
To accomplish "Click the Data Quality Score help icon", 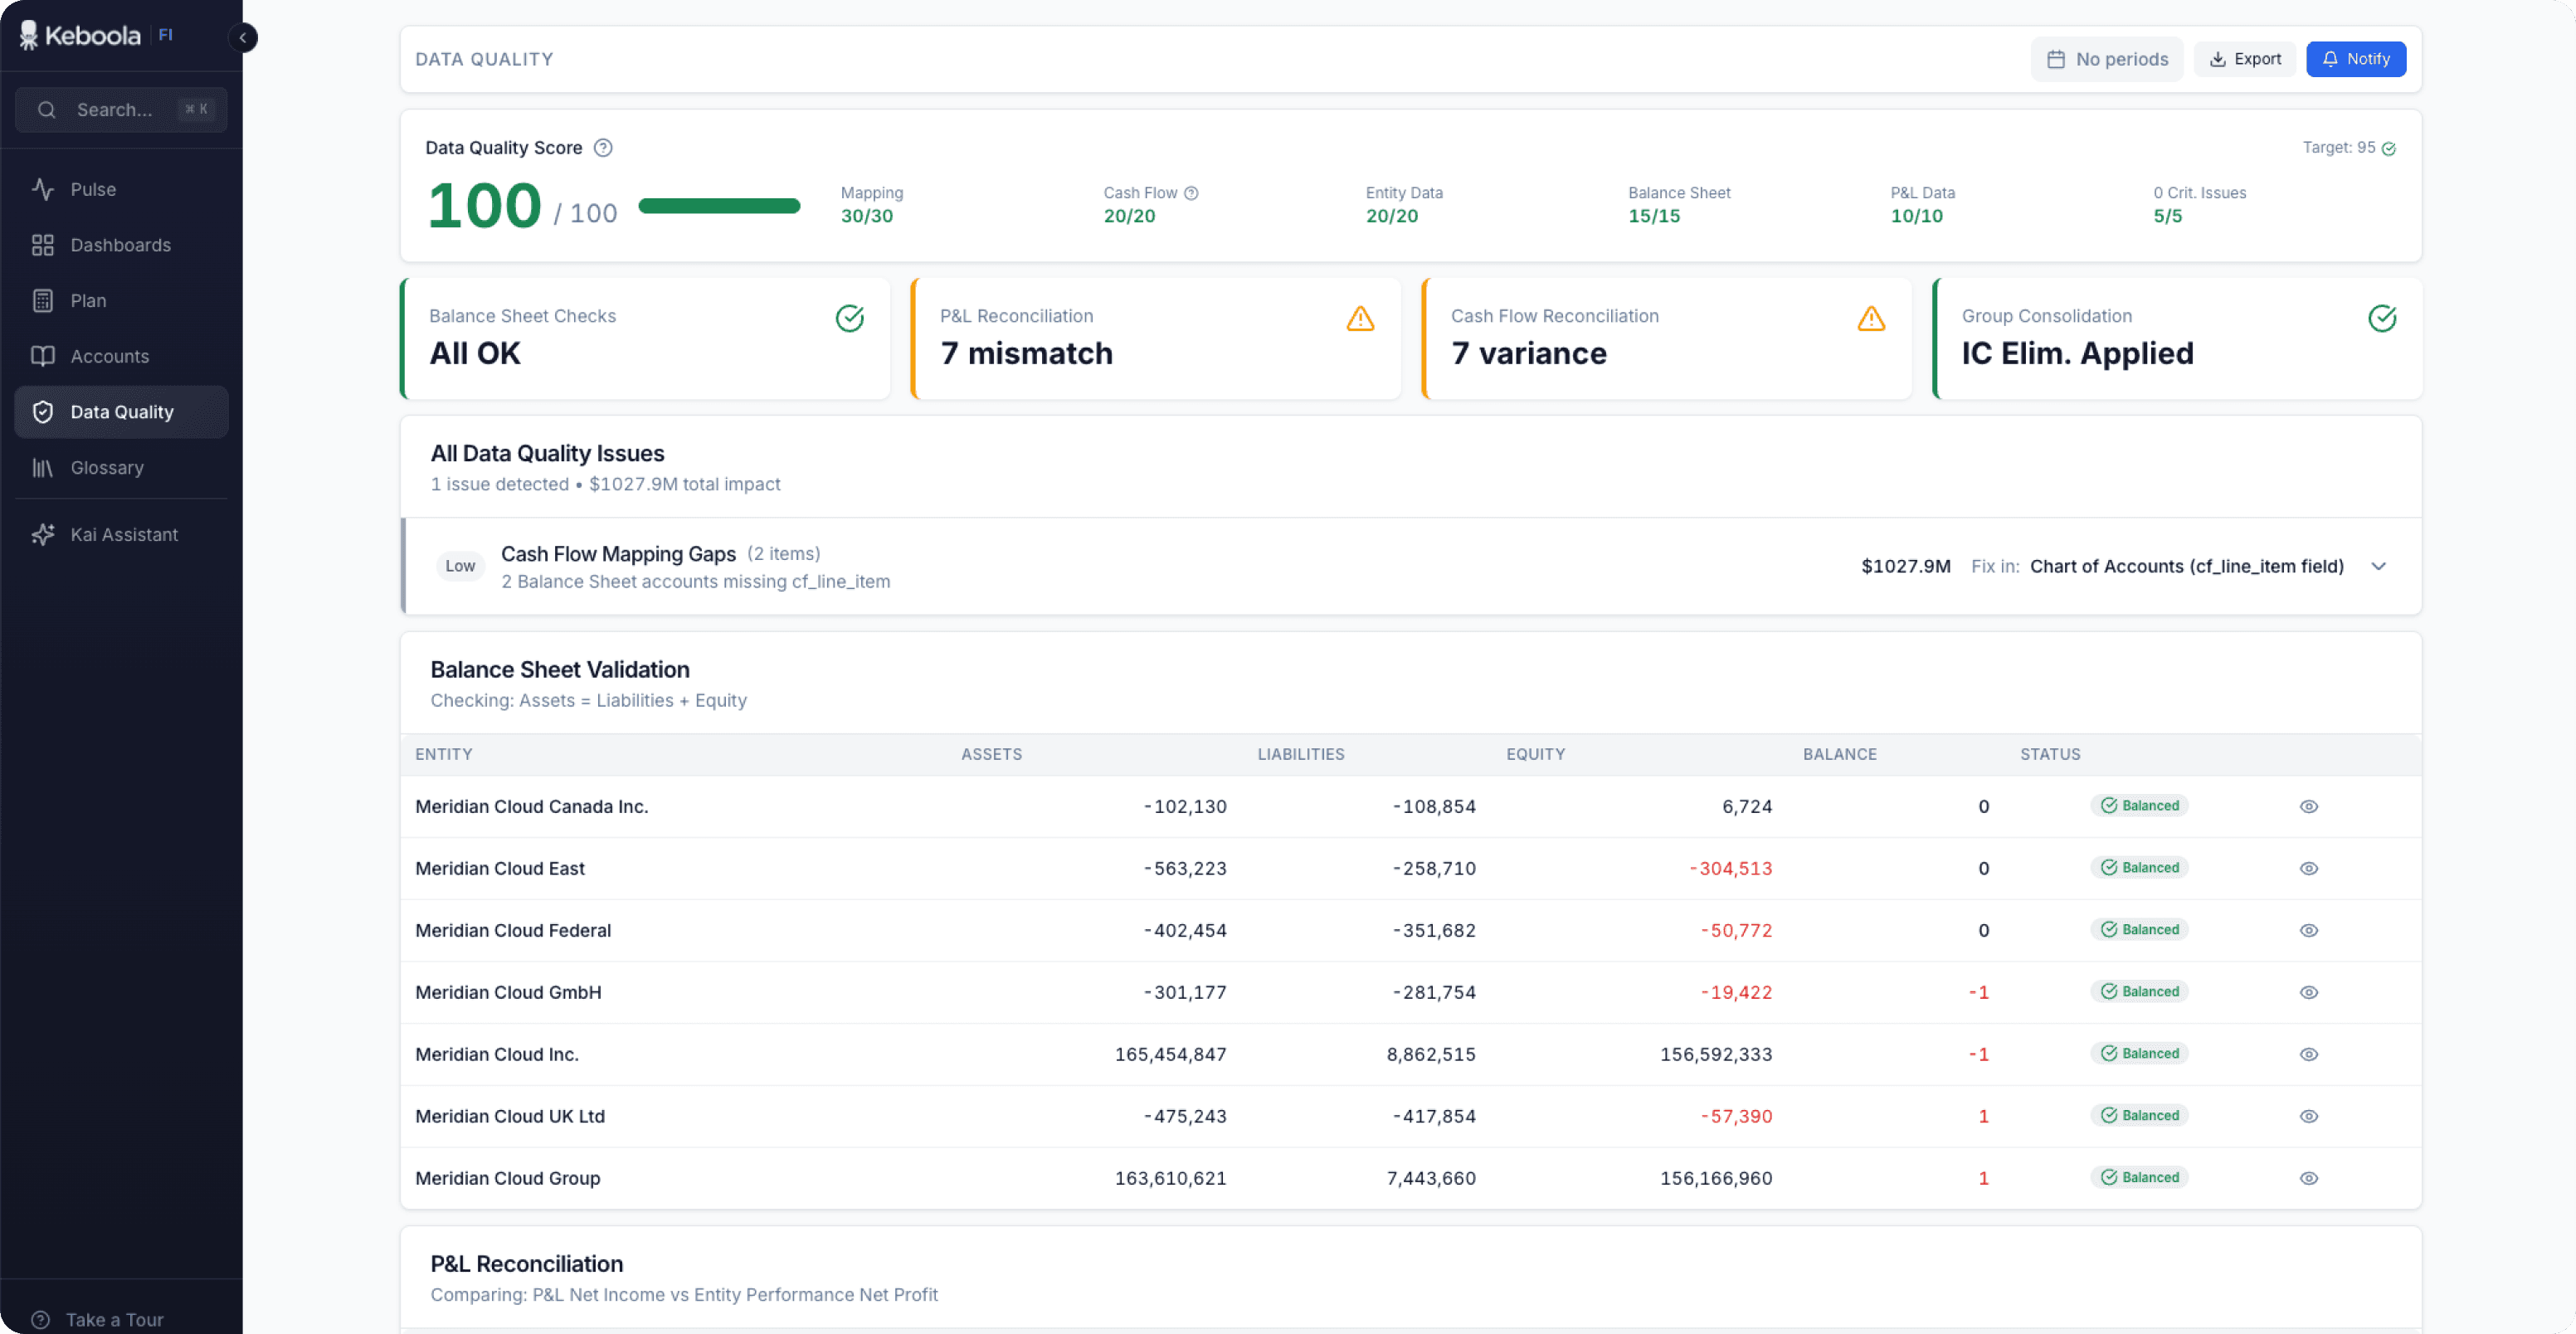I will coord(603,148).
